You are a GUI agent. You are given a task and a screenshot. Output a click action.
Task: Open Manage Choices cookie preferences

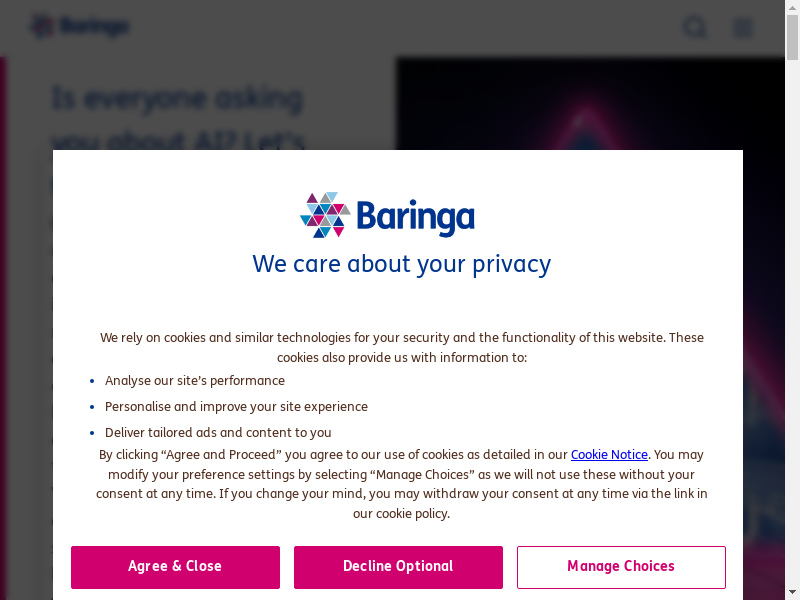621,567
